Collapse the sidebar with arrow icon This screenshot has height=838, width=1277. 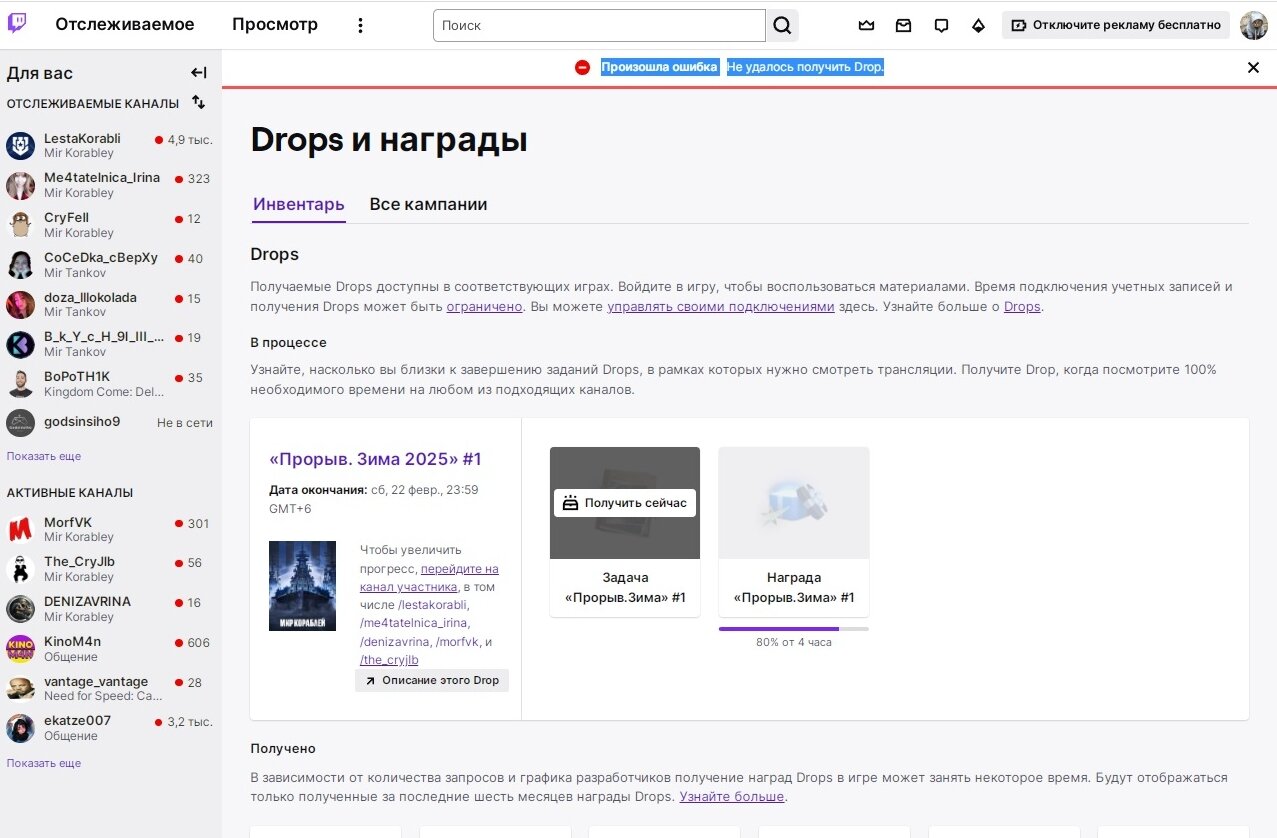(199, 72)
